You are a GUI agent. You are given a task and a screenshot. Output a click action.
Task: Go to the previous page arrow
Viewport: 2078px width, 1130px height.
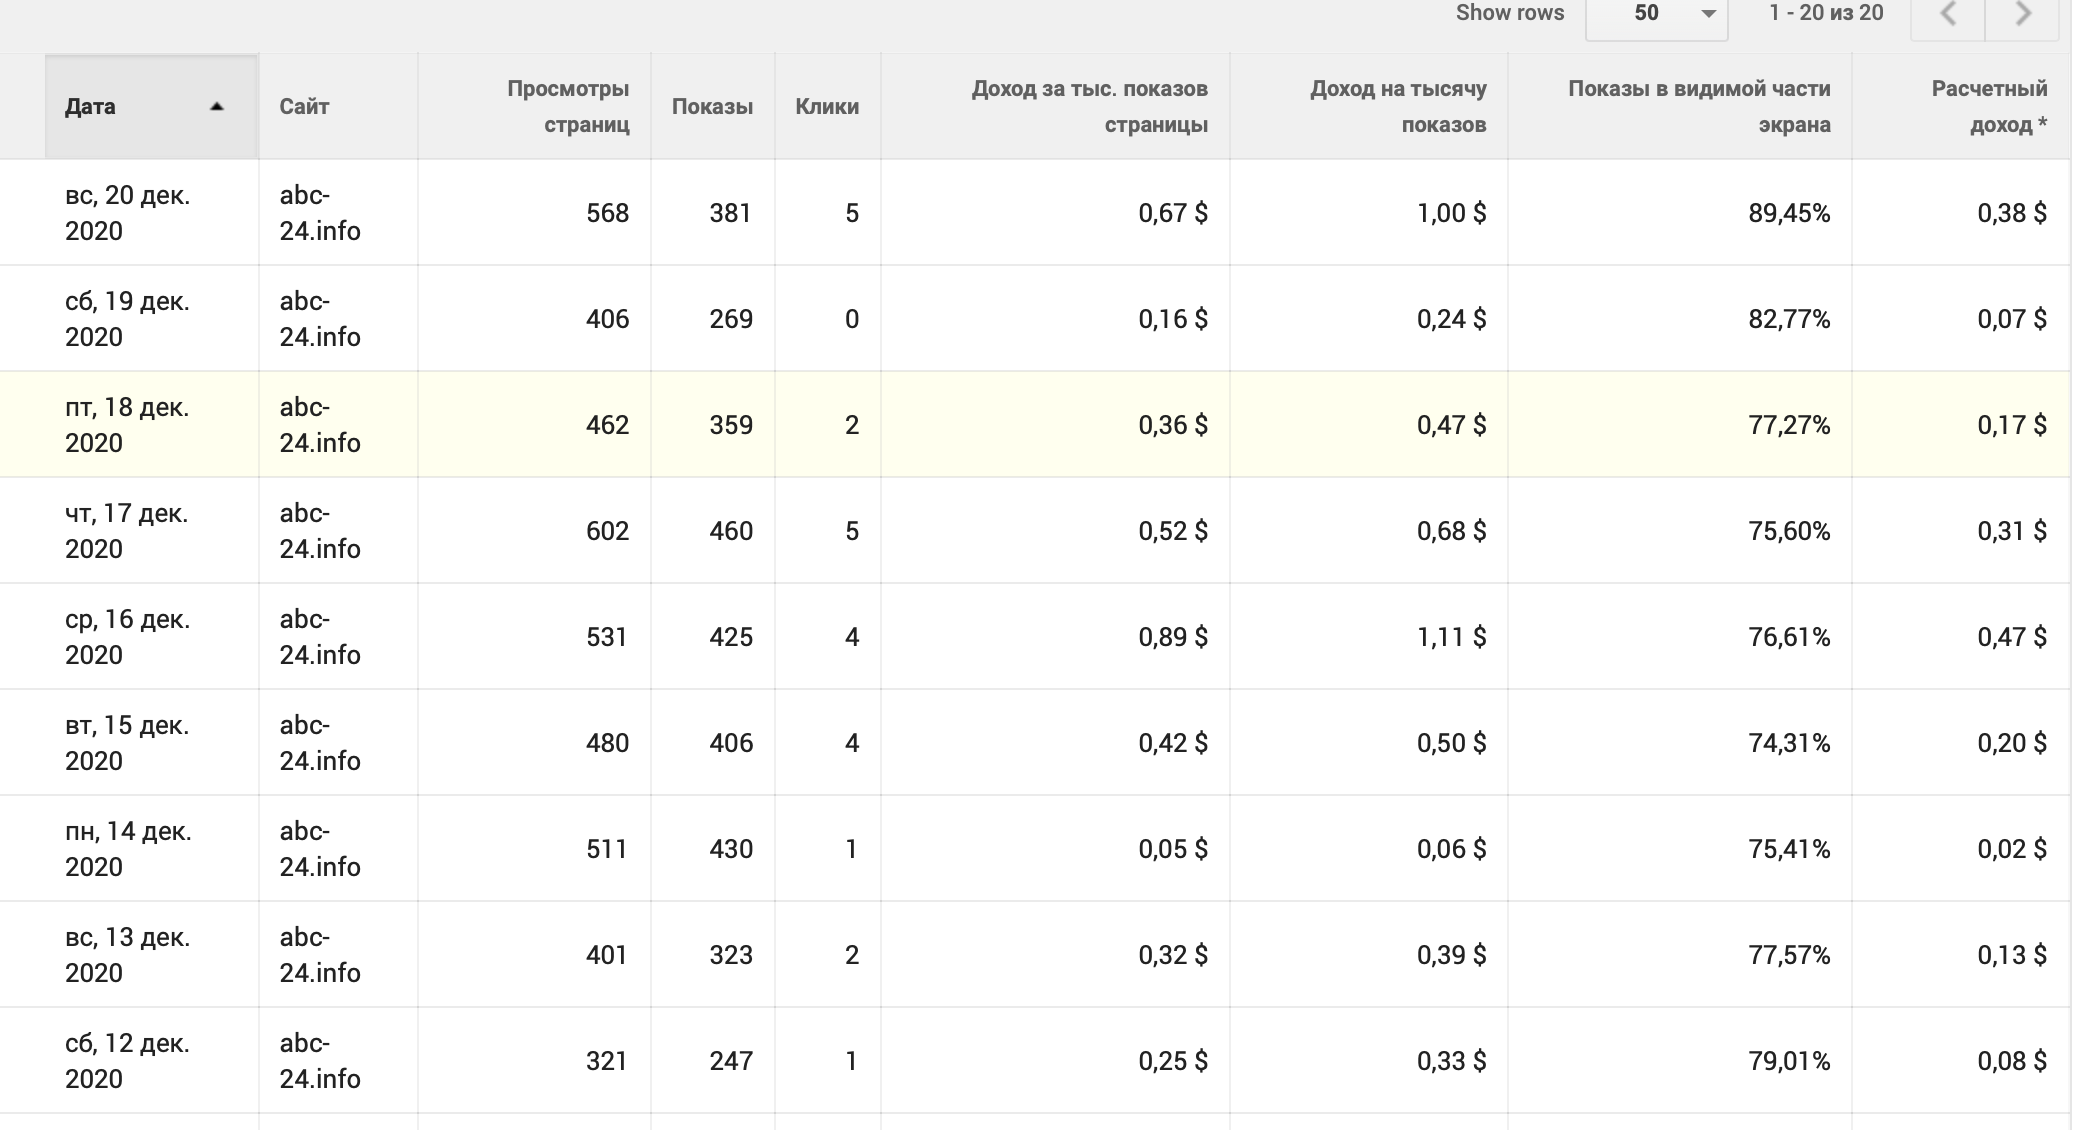tap(1947, 14)
